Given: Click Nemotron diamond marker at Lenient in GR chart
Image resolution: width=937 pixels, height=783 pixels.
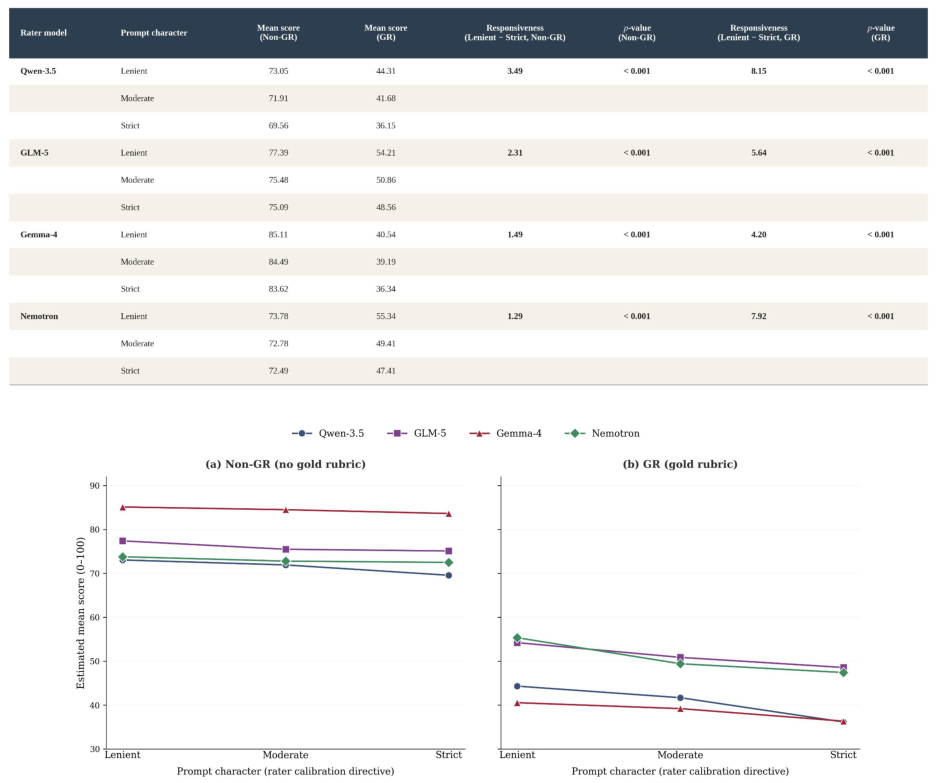Looking at the screenshot, I should pos(518,638).
